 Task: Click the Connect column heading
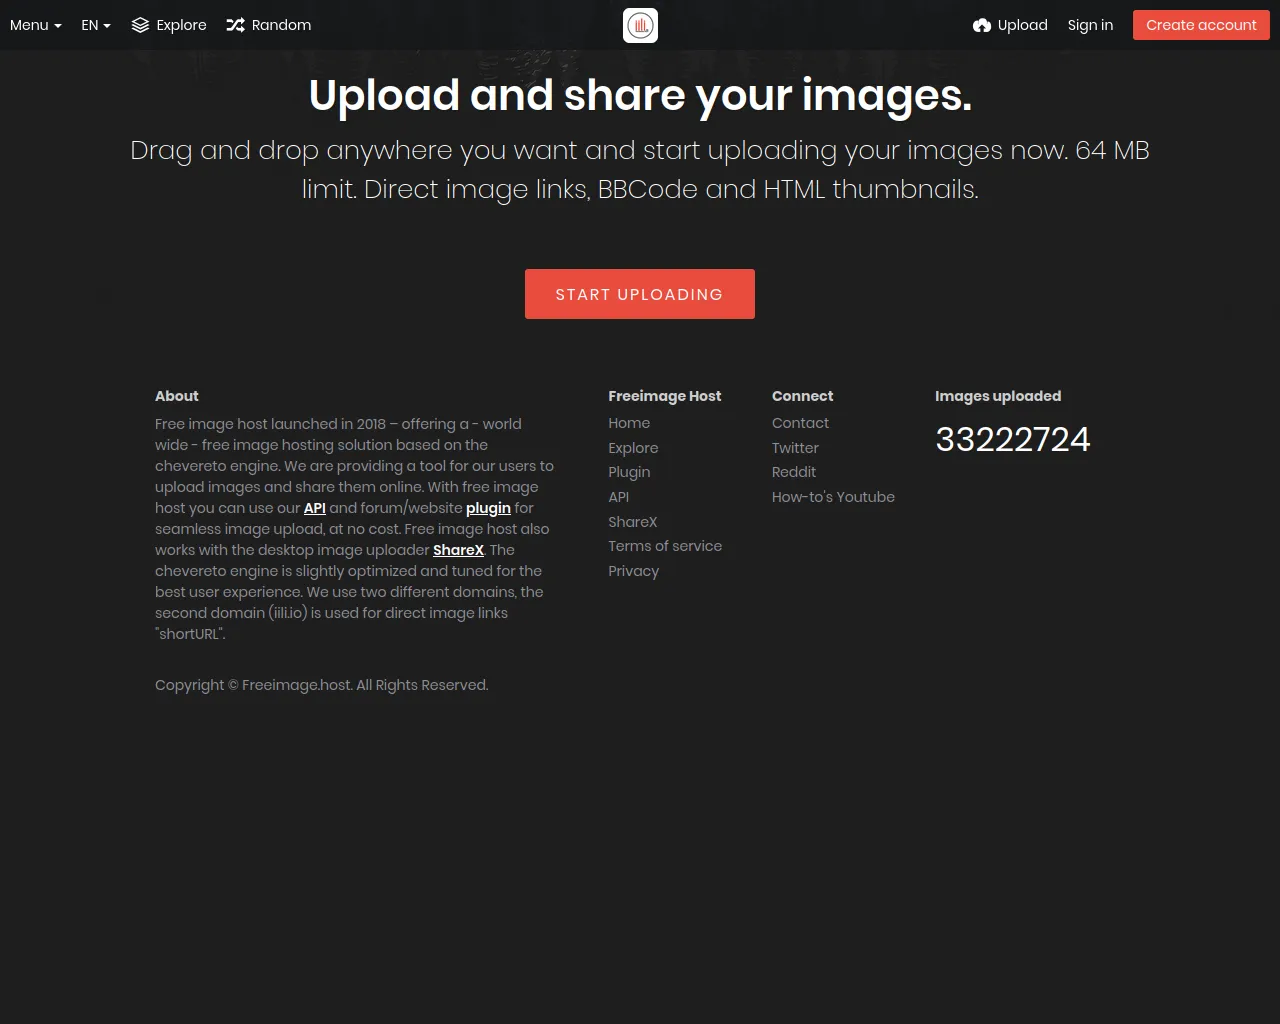tap(803, 396)
